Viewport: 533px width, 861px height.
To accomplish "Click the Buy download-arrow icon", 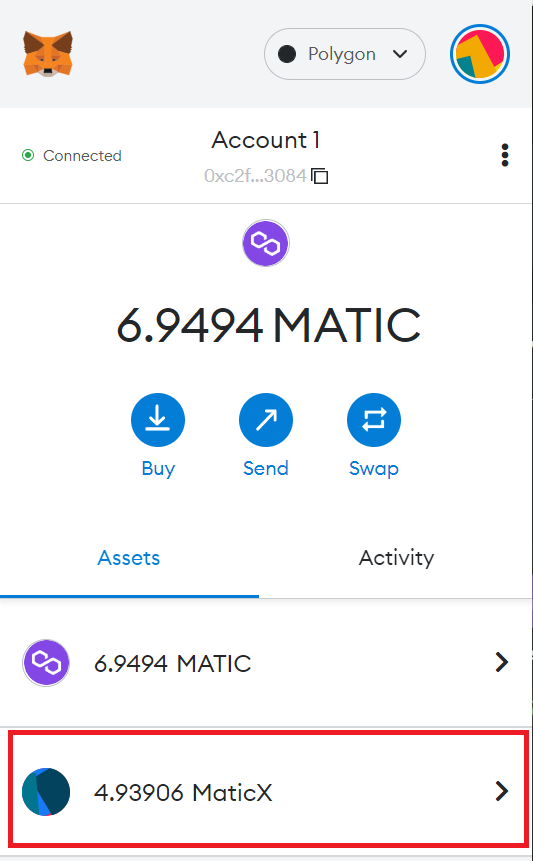I will click(x=158, y=420).
